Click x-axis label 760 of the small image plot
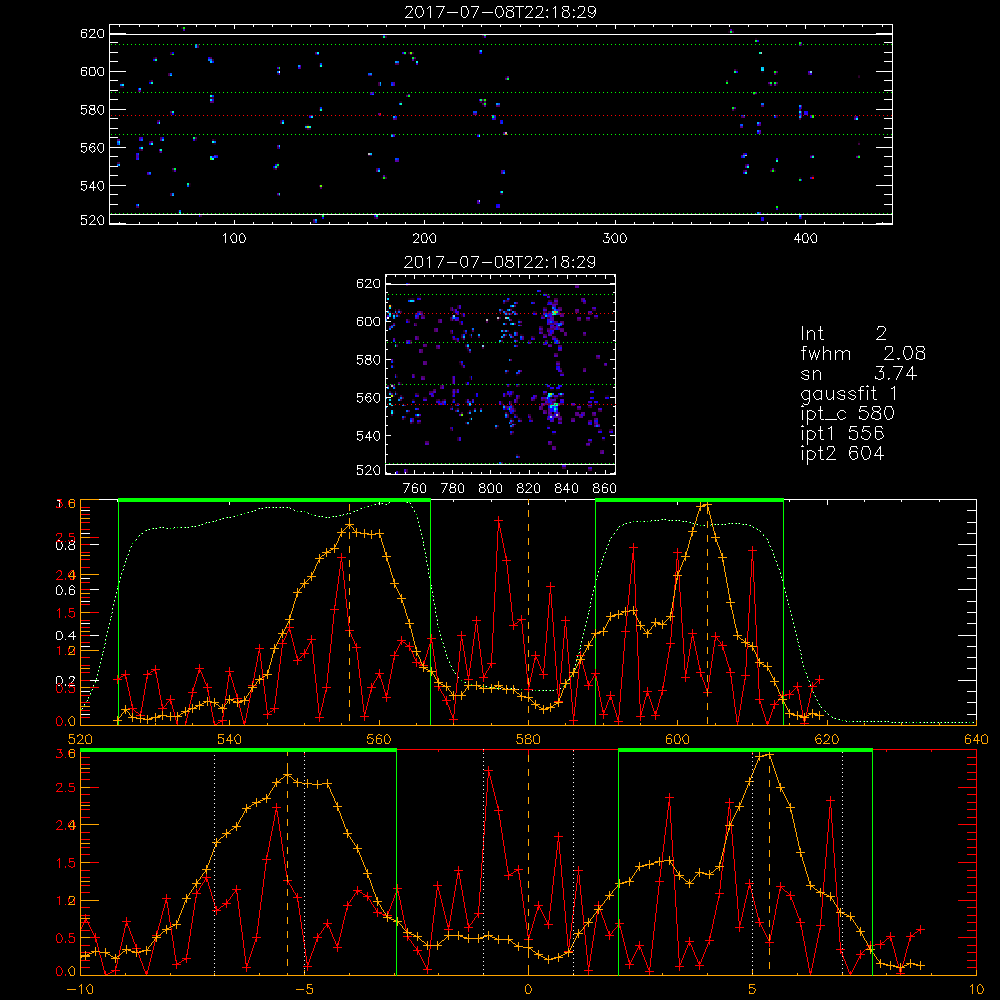Image resolution: width=1000 pixels, height=1000 pixels. click(415, 489)
